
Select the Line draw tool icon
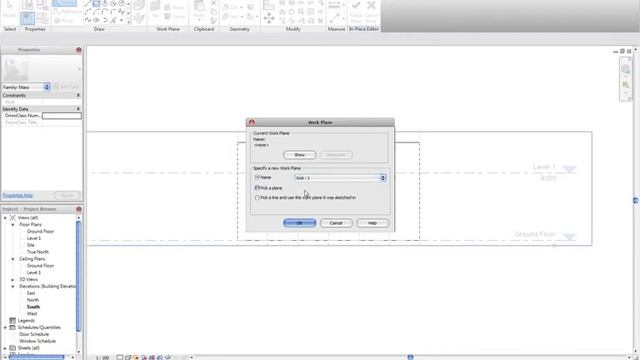(x=88, y=4)
